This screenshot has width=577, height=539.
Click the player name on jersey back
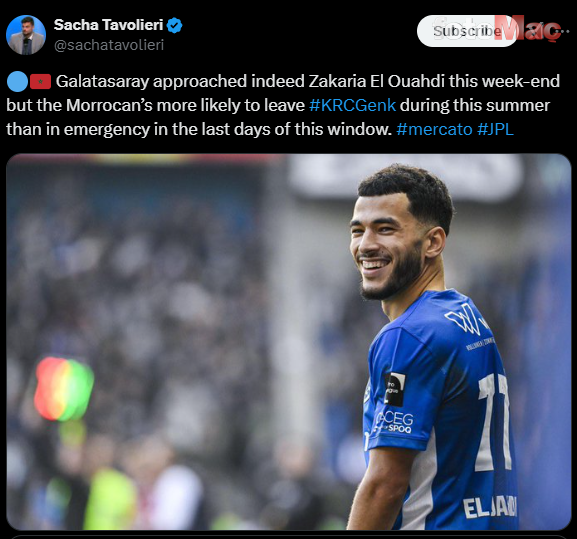click(490, 507)
